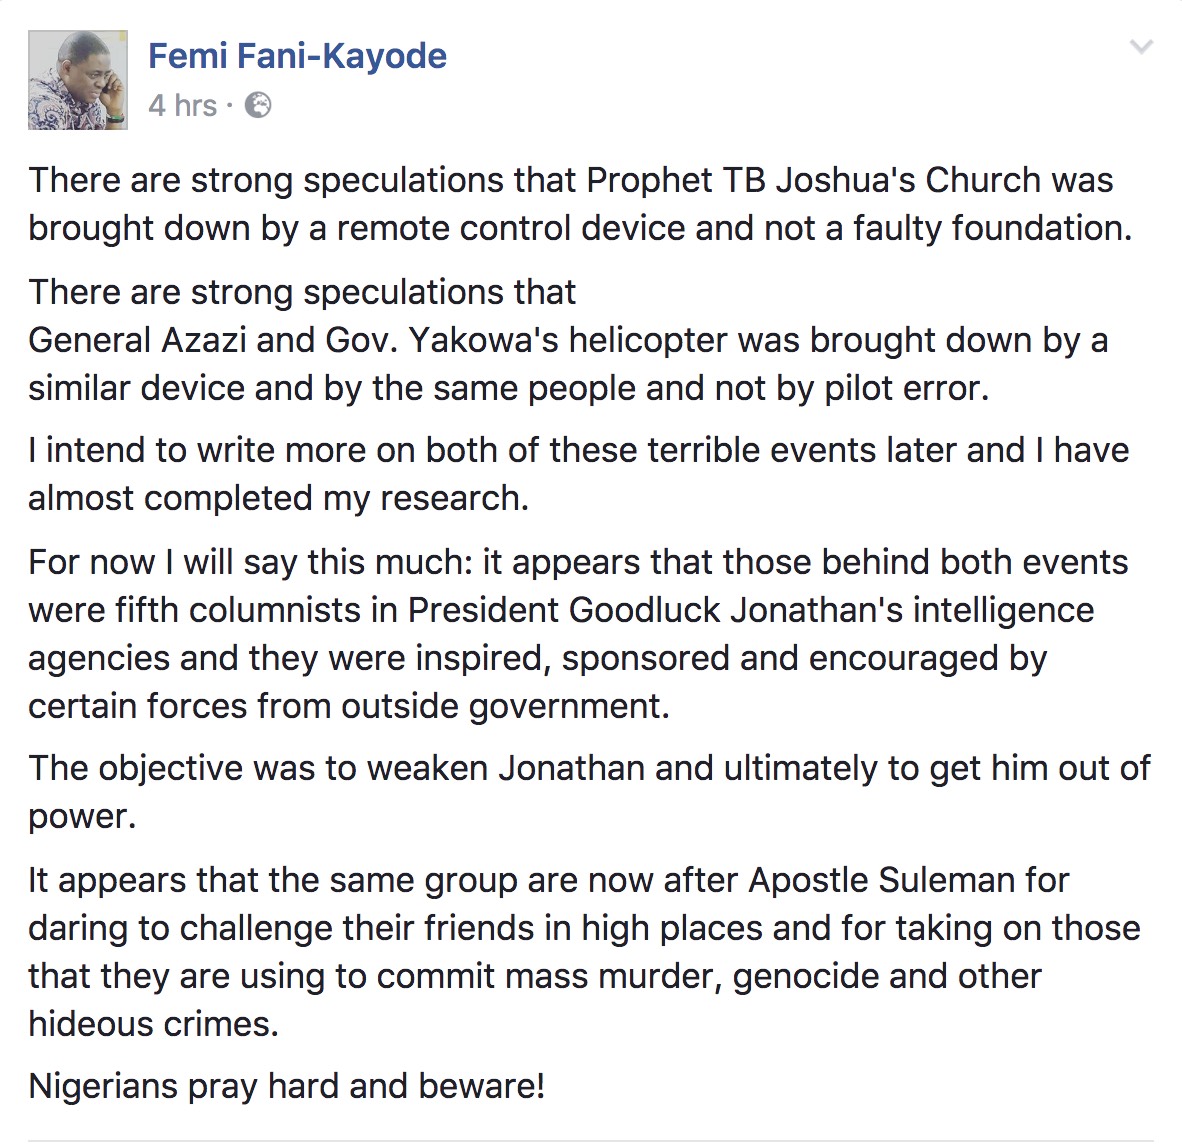1182x1144 pixels.
Task: Open the Femi Fani-Kayode profile name link
Action: pos(297,56)
